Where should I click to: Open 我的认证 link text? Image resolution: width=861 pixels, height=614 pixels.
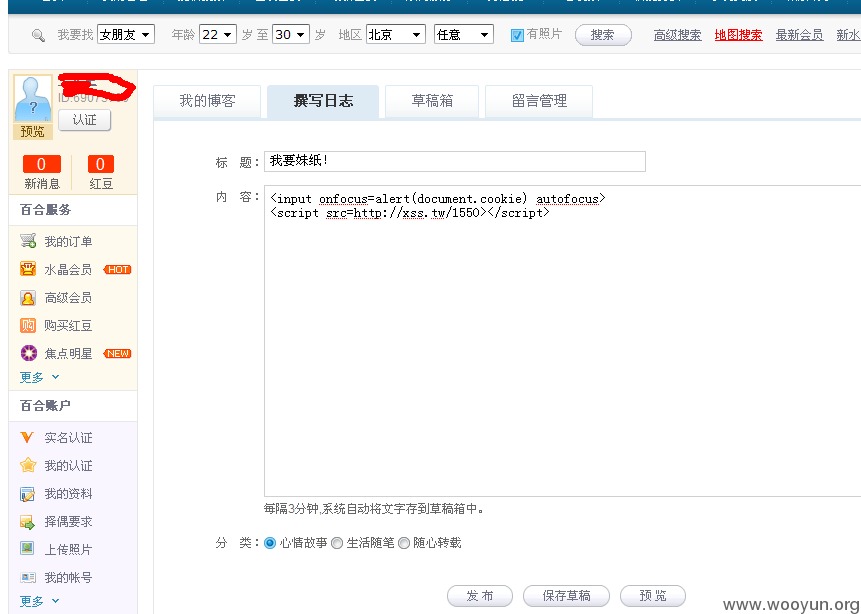(68, 466)
